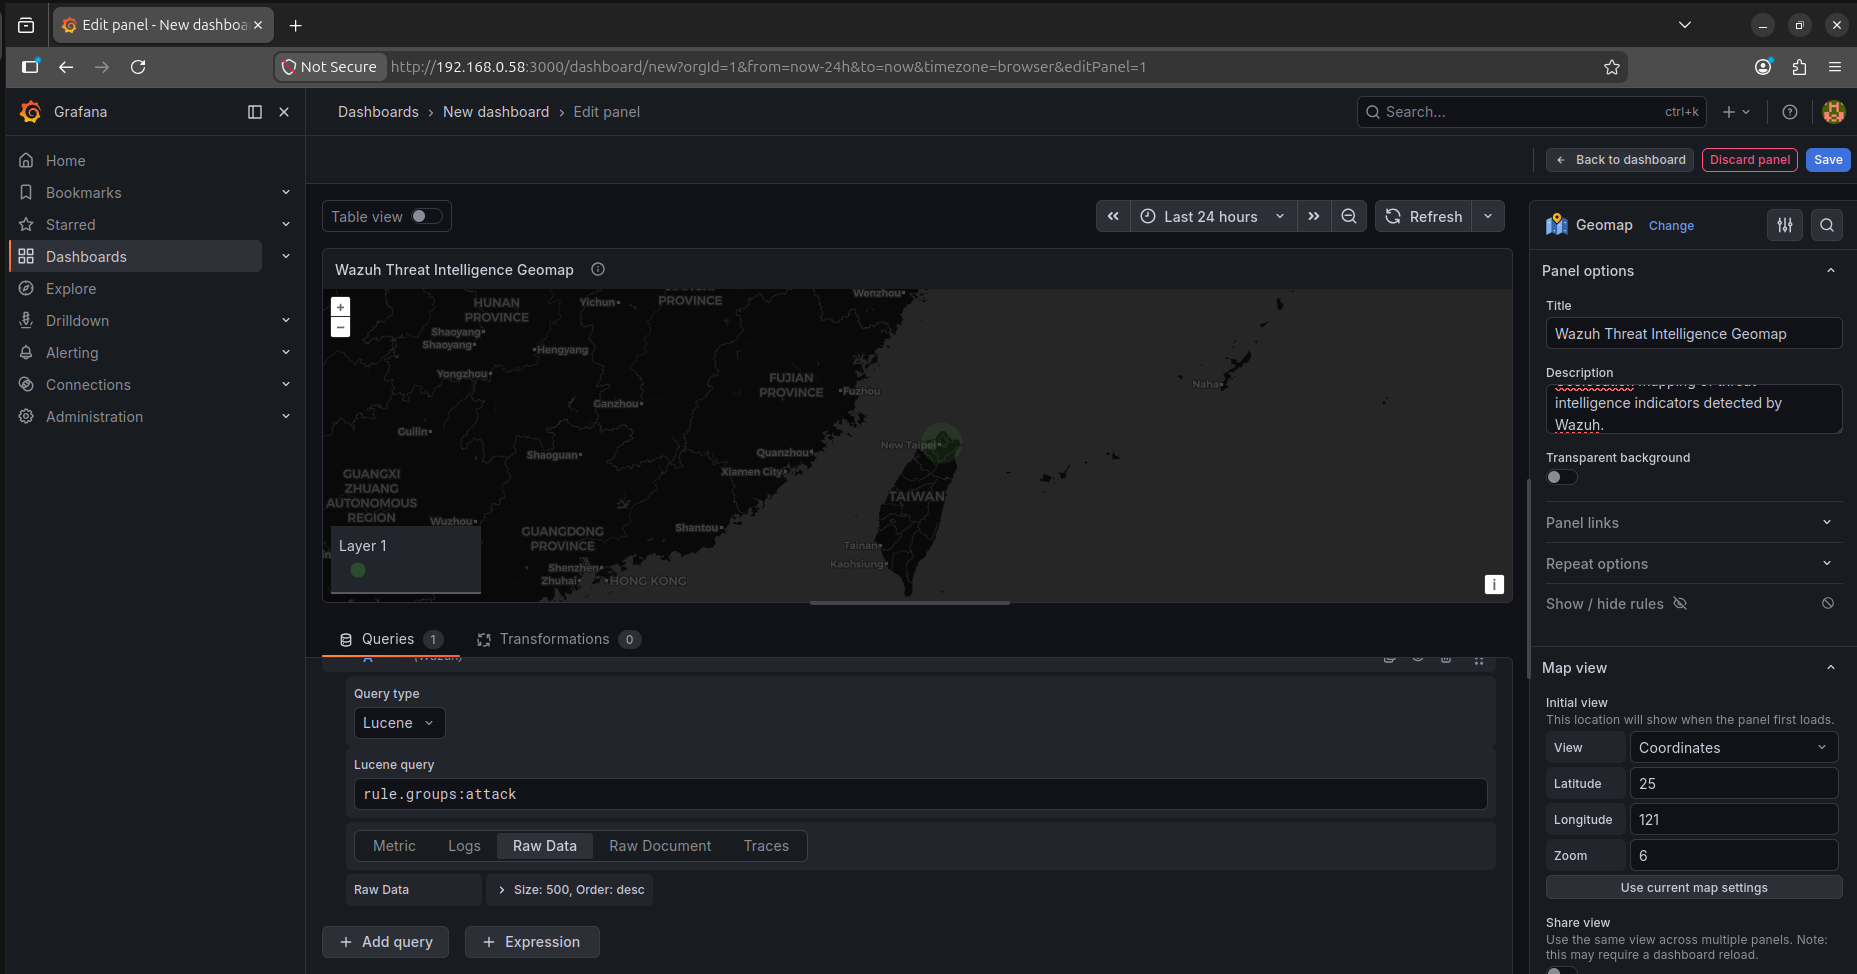The width and height of the screenshot is (1857, 974).
Task: Dock or undock the sidebar menu
Action: [x=255, y=112]
